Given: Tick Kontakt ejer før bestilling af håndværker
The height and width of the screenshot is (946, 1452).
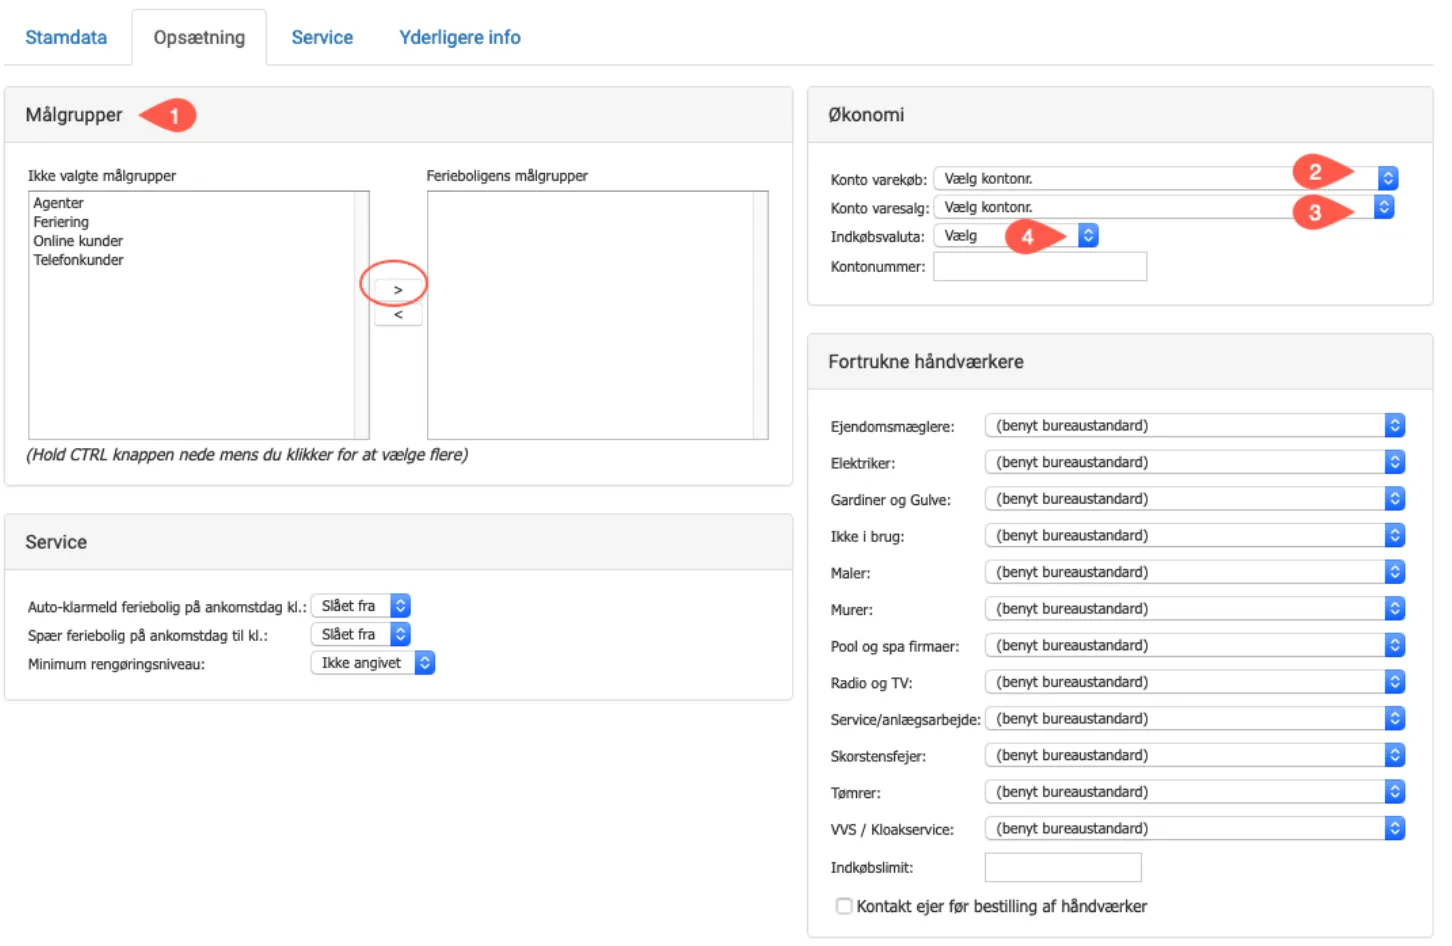Looking at the screenshot, I should pyautogui.click(x=844, y=906).
